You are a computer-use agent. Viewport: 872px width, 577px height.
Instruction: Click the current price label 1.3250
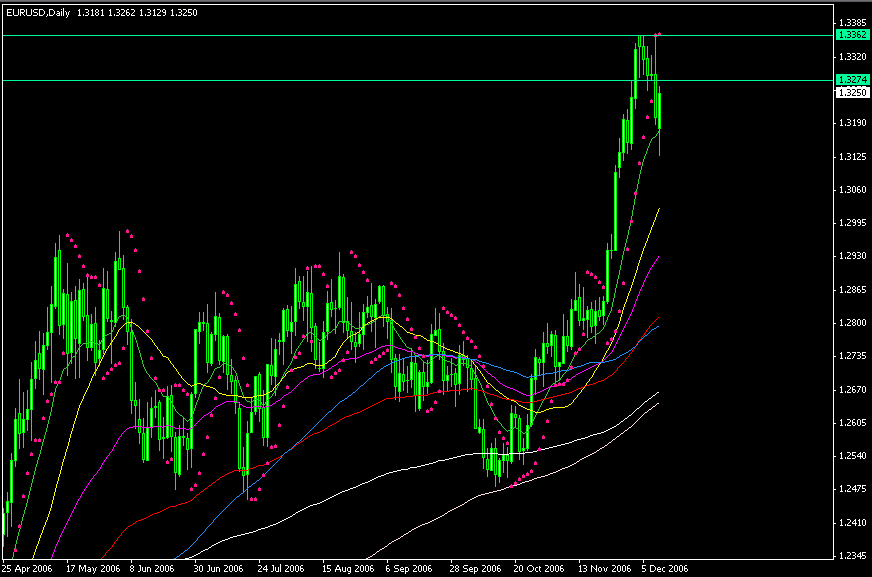pos(852,92)
